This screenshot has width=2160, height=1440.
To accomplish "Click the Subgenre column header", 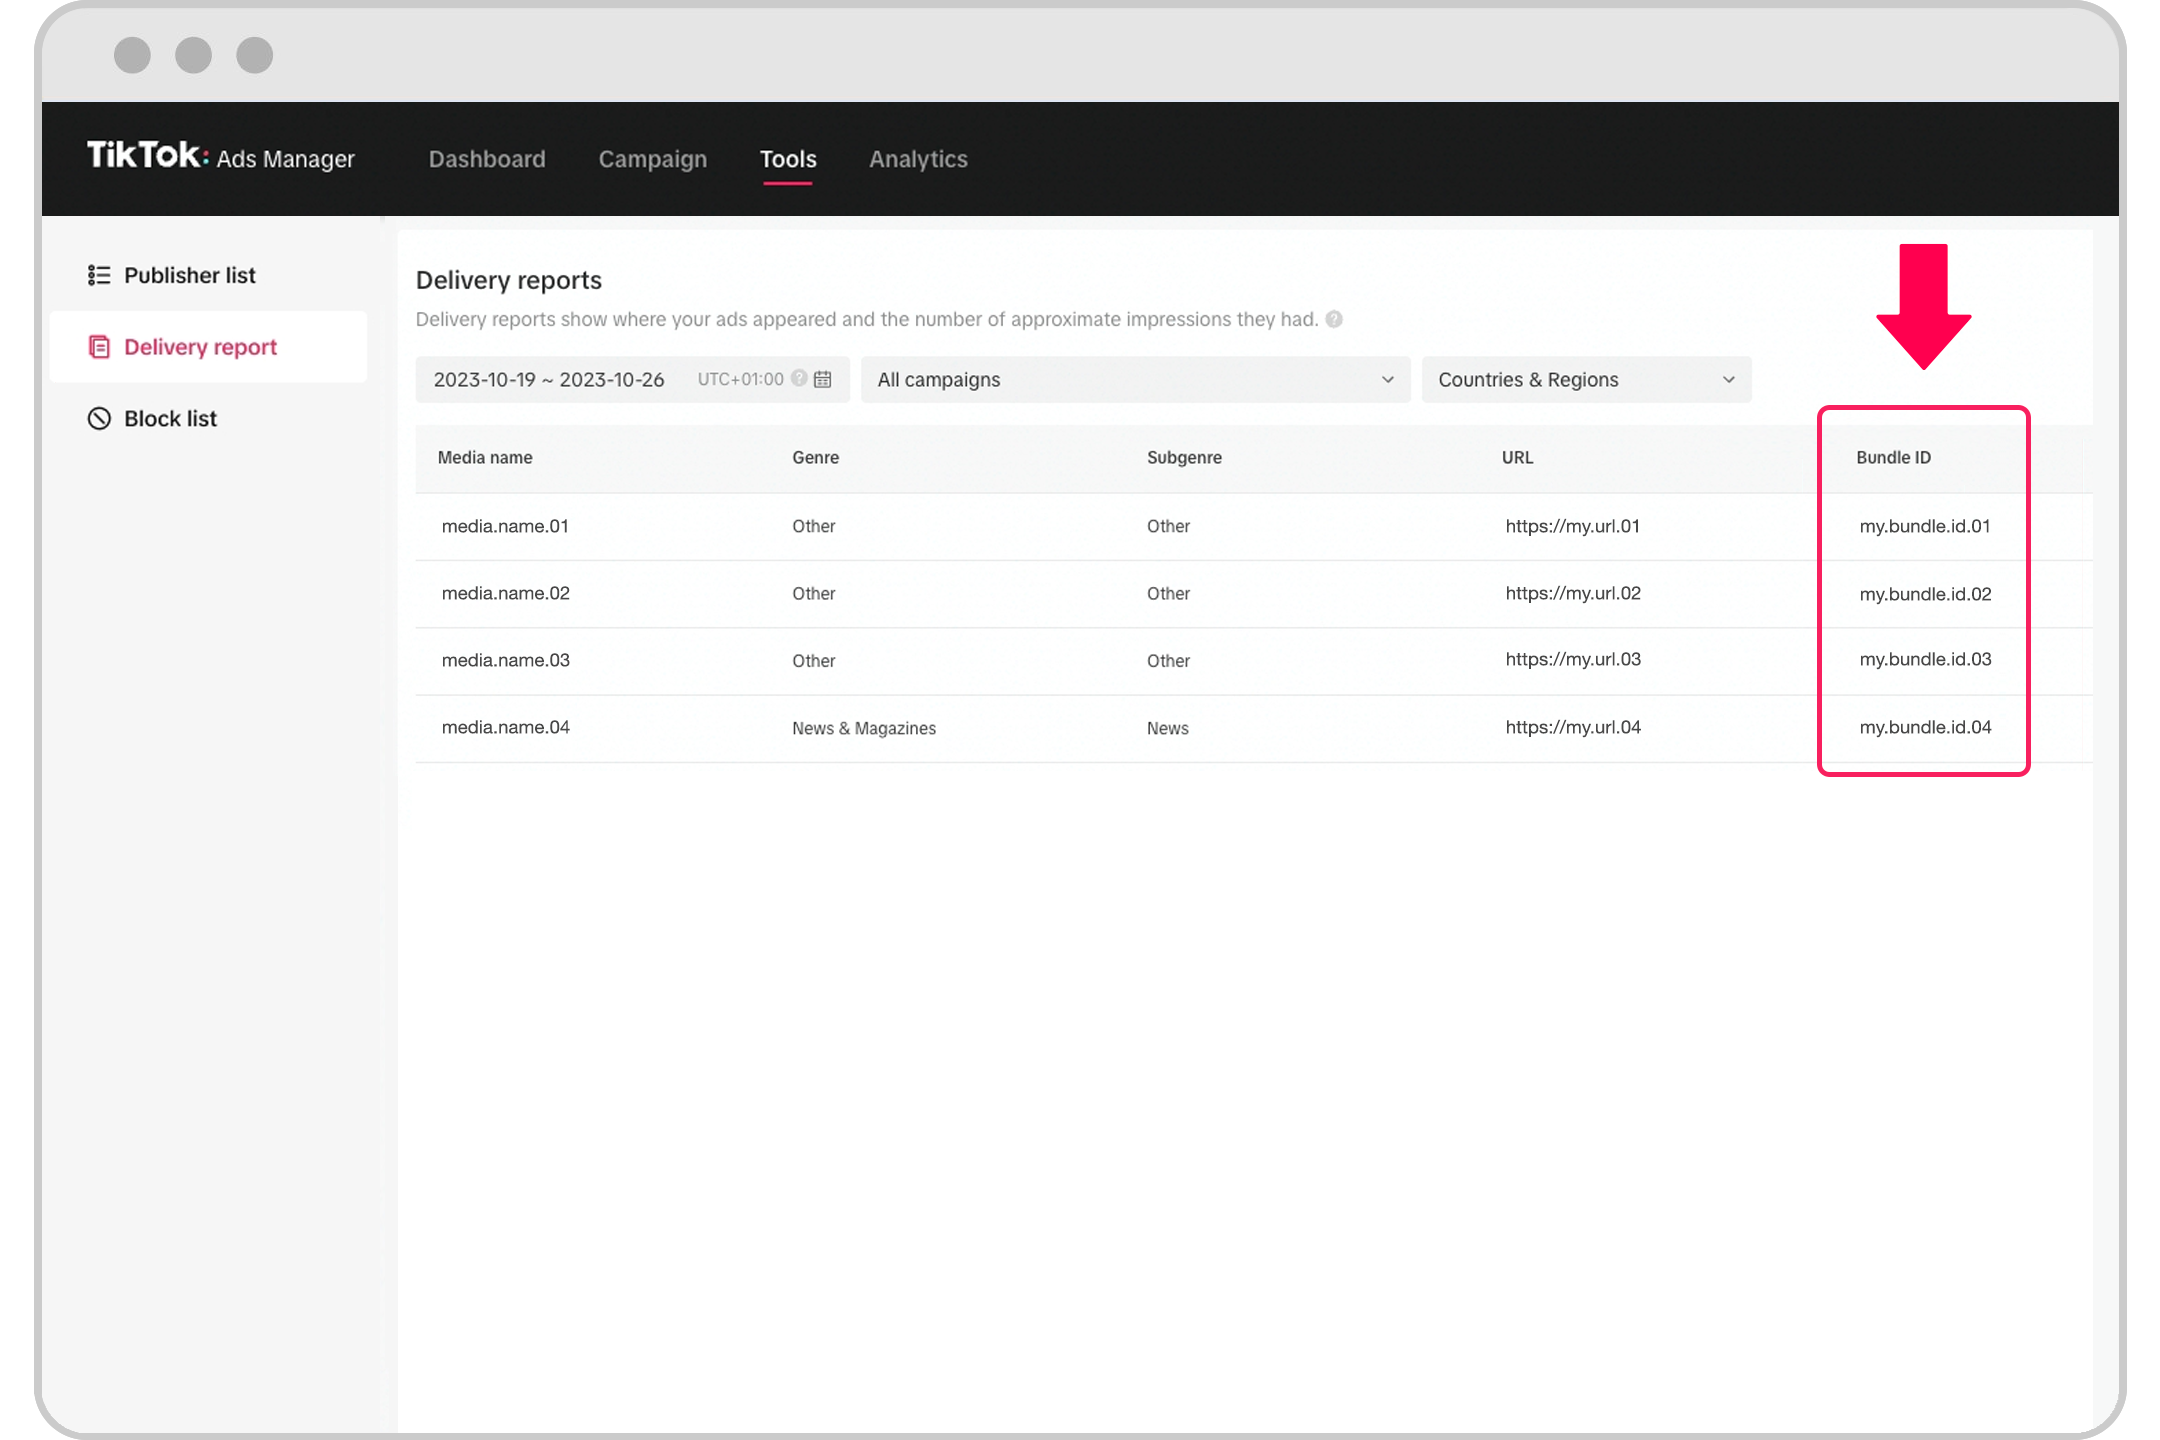I will click(x=1183, y=456).
